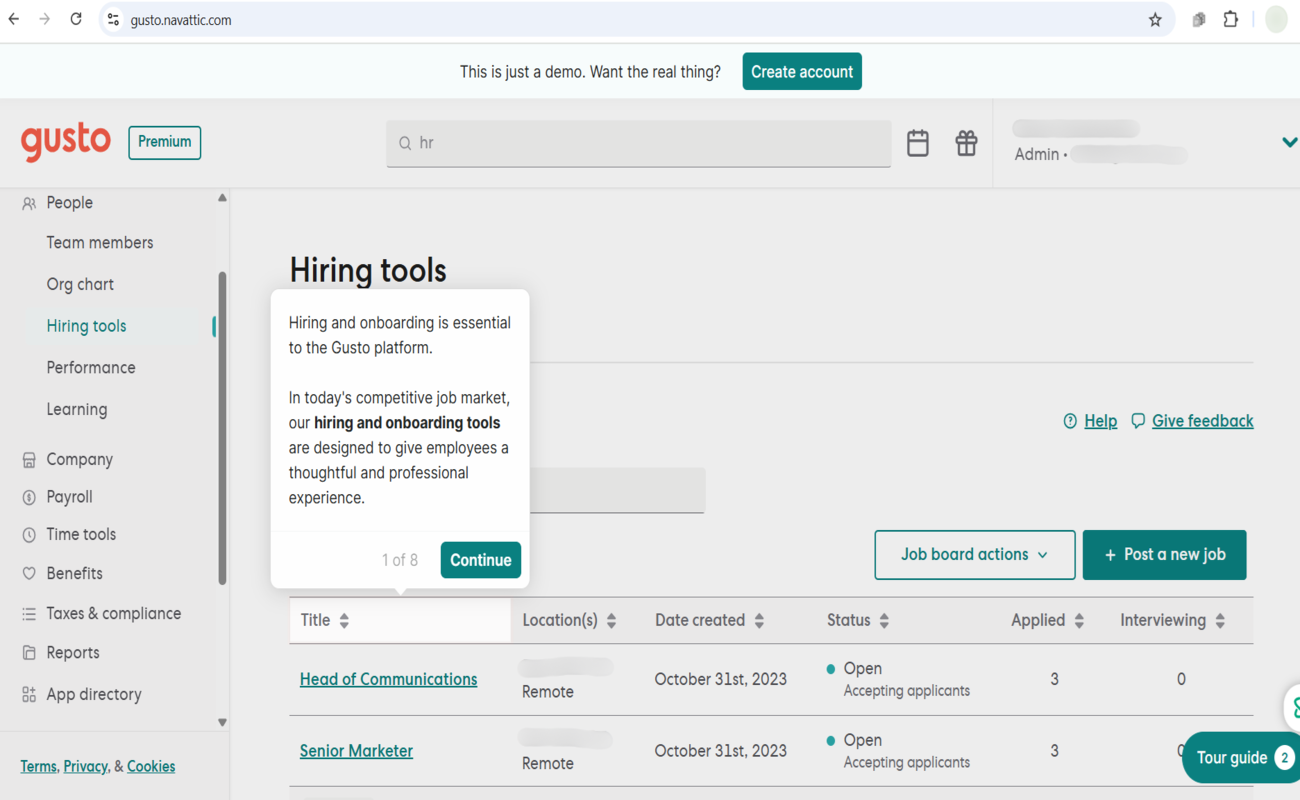Click the Payroll dollar icon in sidebar
The height and width of the screenshot is (800, 1300).
[29, 497]
